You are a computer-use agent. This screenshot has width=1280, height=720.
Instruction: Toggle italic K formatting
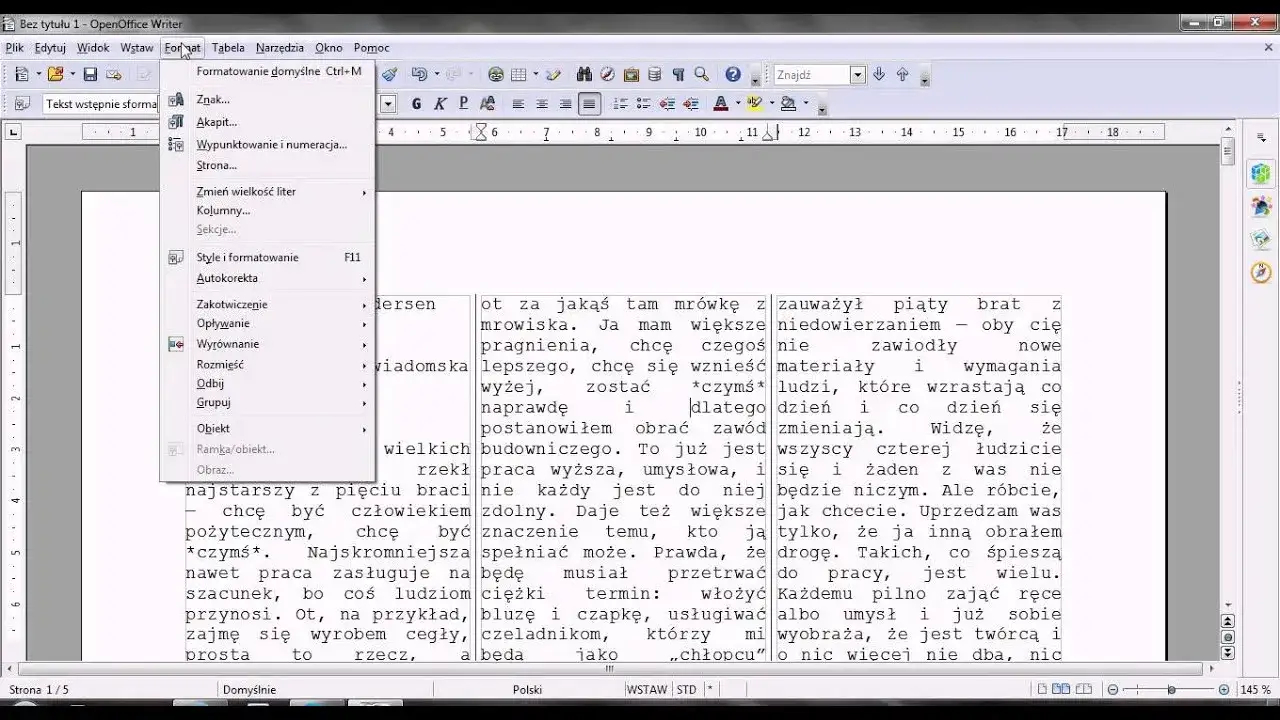pyautogui.click(x=440, y=103)
